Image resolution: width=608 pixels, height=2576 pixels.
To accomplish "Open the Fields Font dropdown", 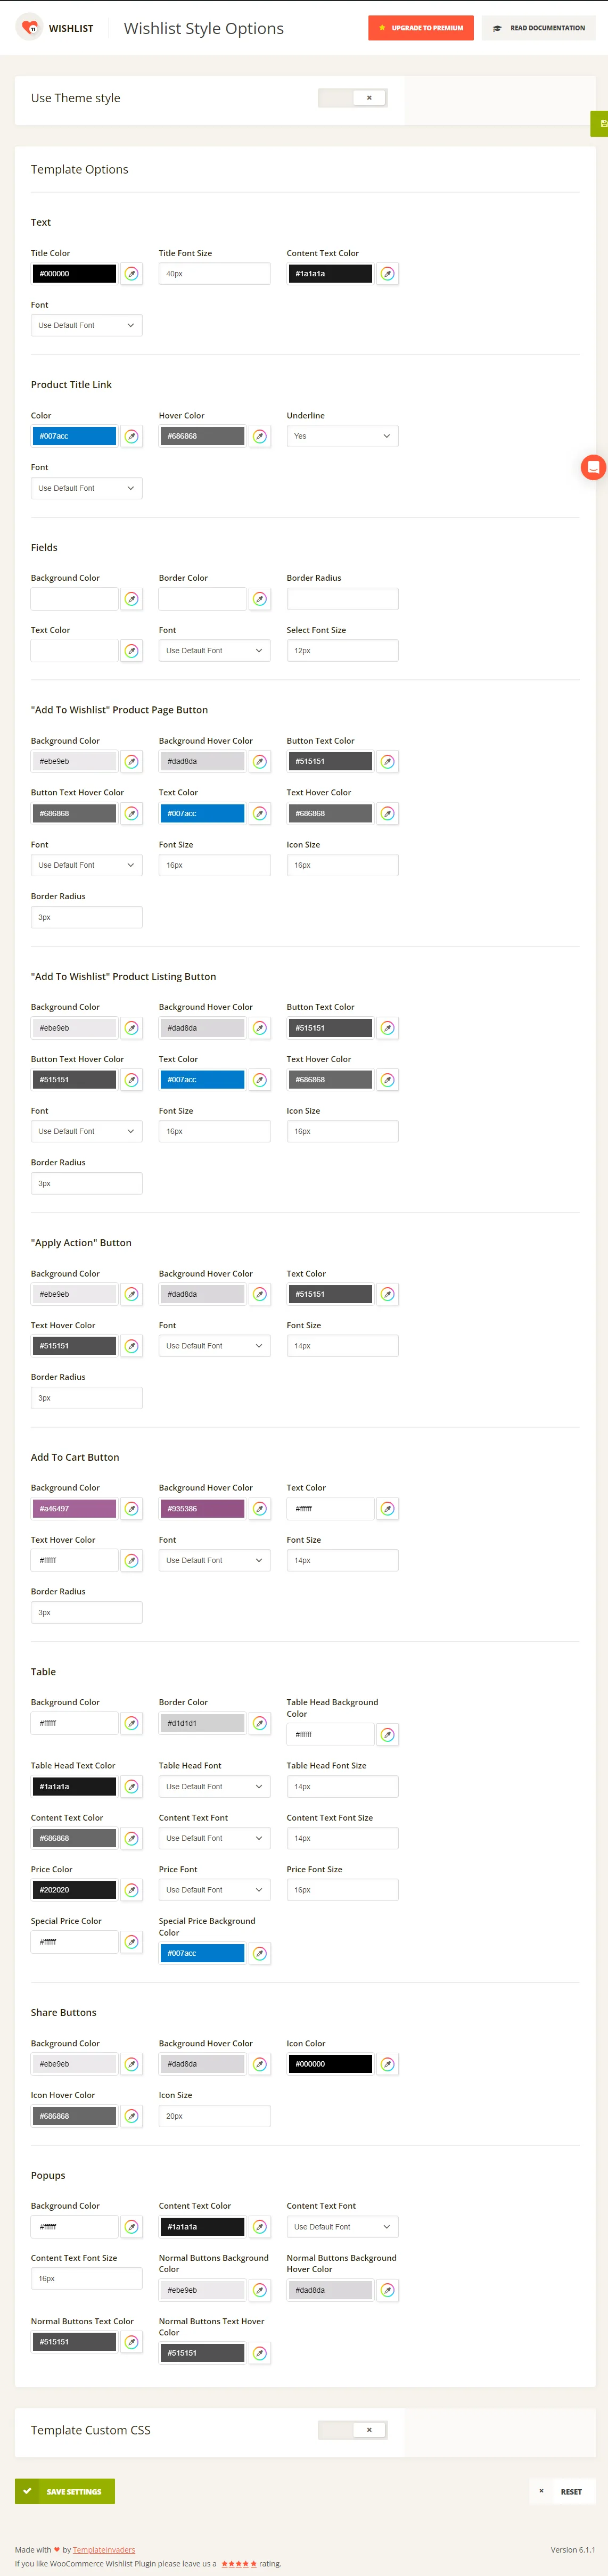I will 214,651.
